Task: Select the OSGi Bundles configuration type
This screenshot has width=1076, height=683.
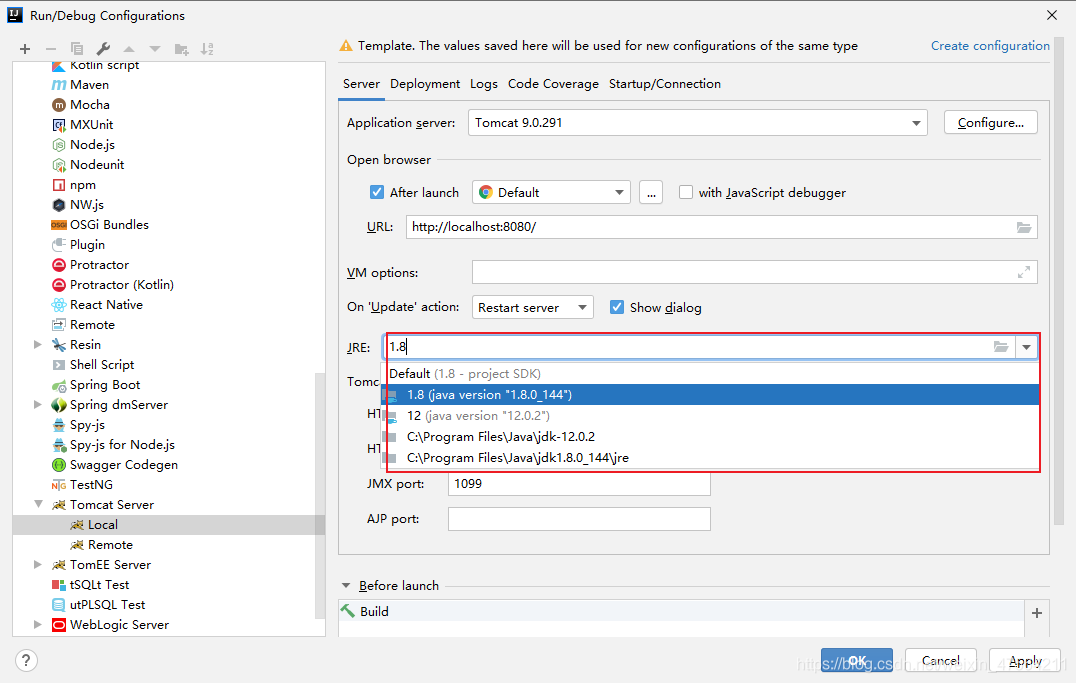Action: click(x=109, y=224)
